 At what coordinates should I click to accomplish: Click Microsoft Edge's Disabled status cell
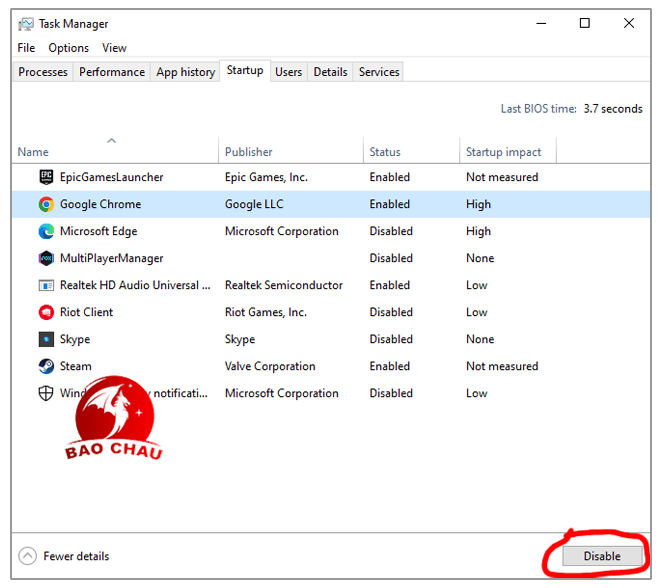pyautogui.click(x=391, y=231)
